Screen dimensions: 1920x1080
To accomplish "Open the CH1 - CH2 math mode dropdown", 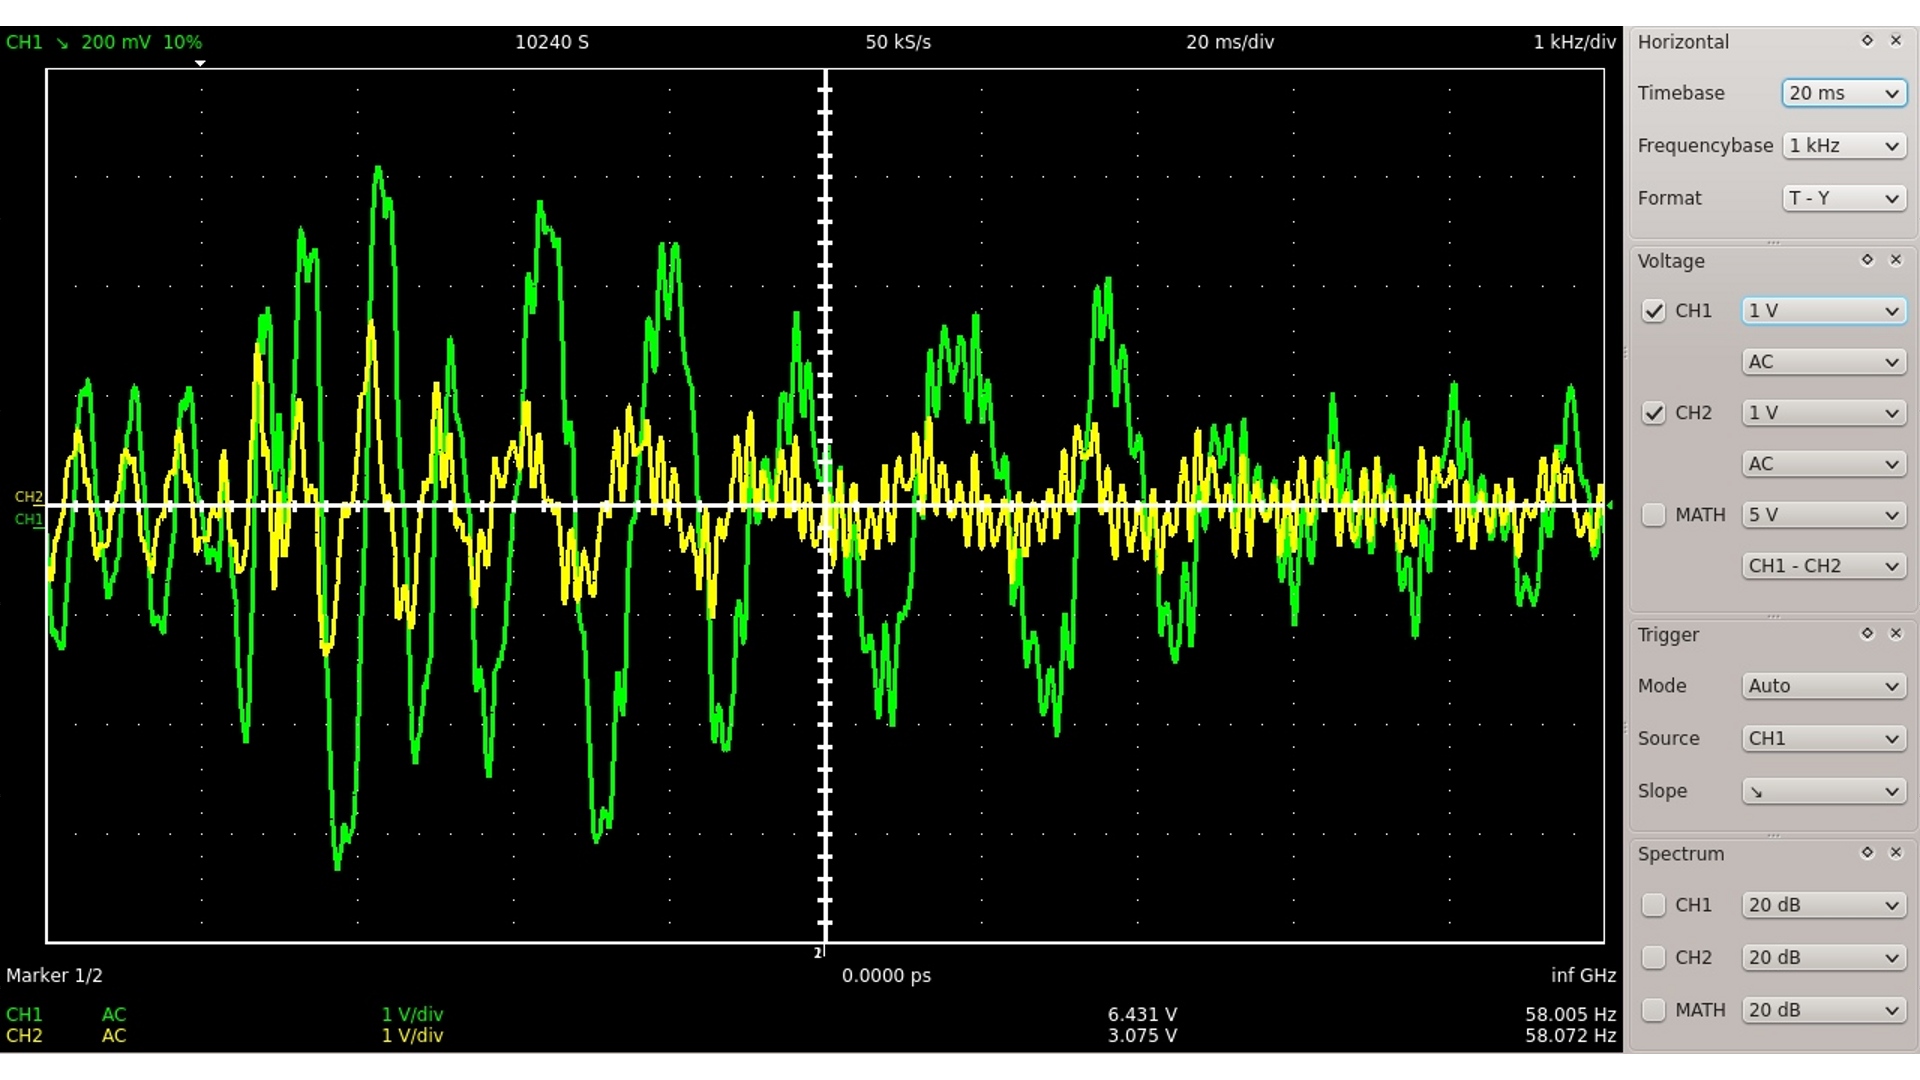I will tap(1823, 566).
